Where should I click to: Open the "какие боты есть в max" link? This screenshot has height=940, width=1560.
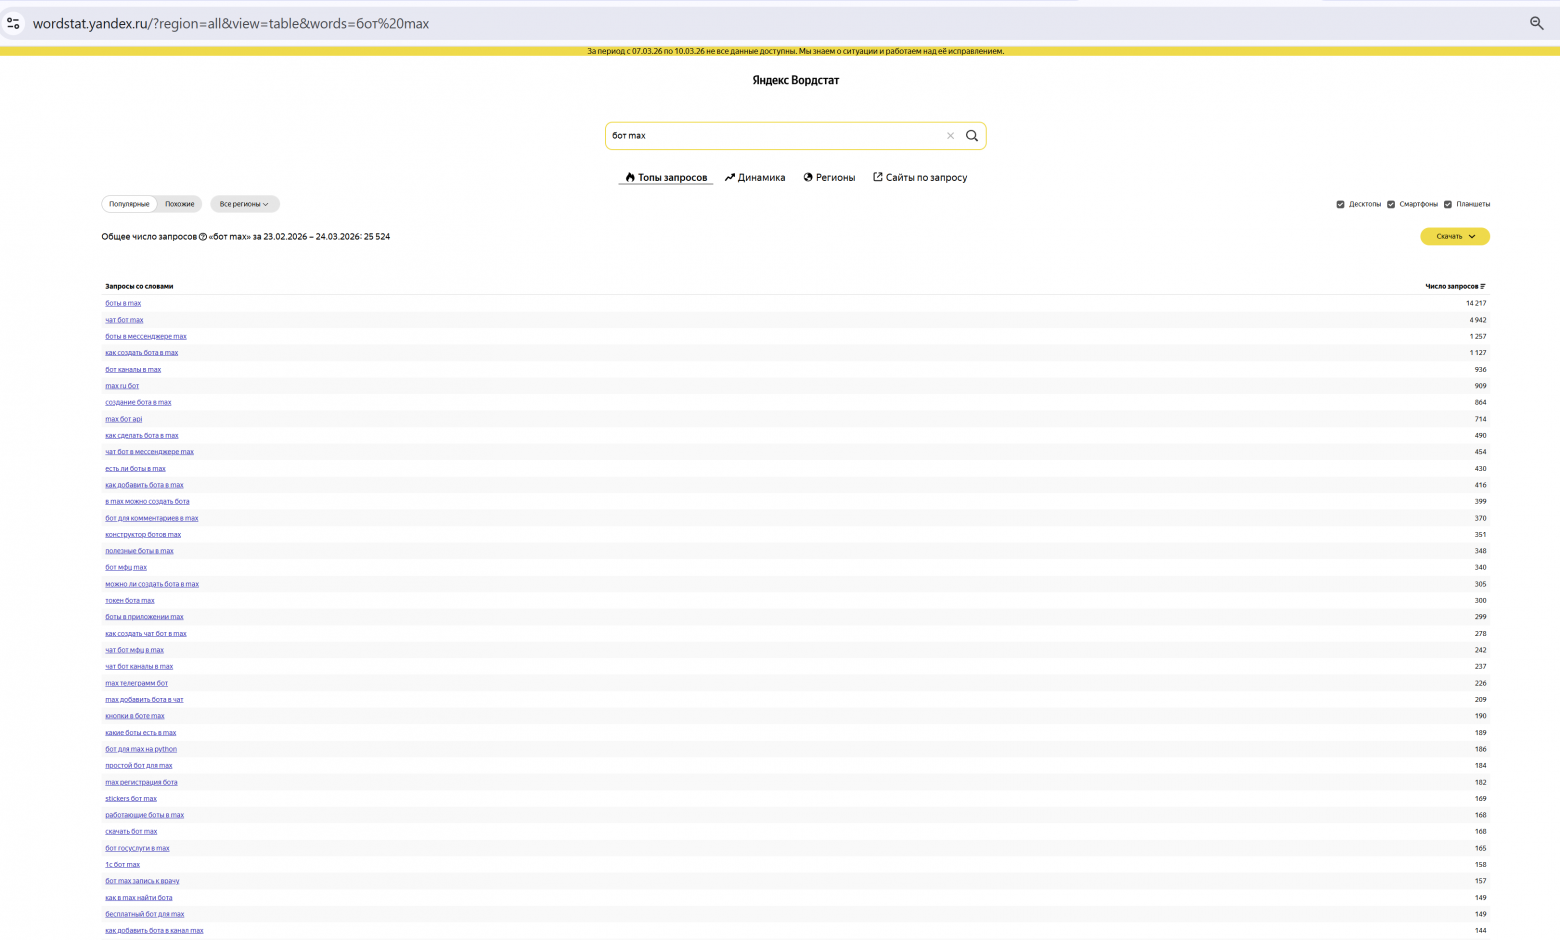(x=141, y=733)
